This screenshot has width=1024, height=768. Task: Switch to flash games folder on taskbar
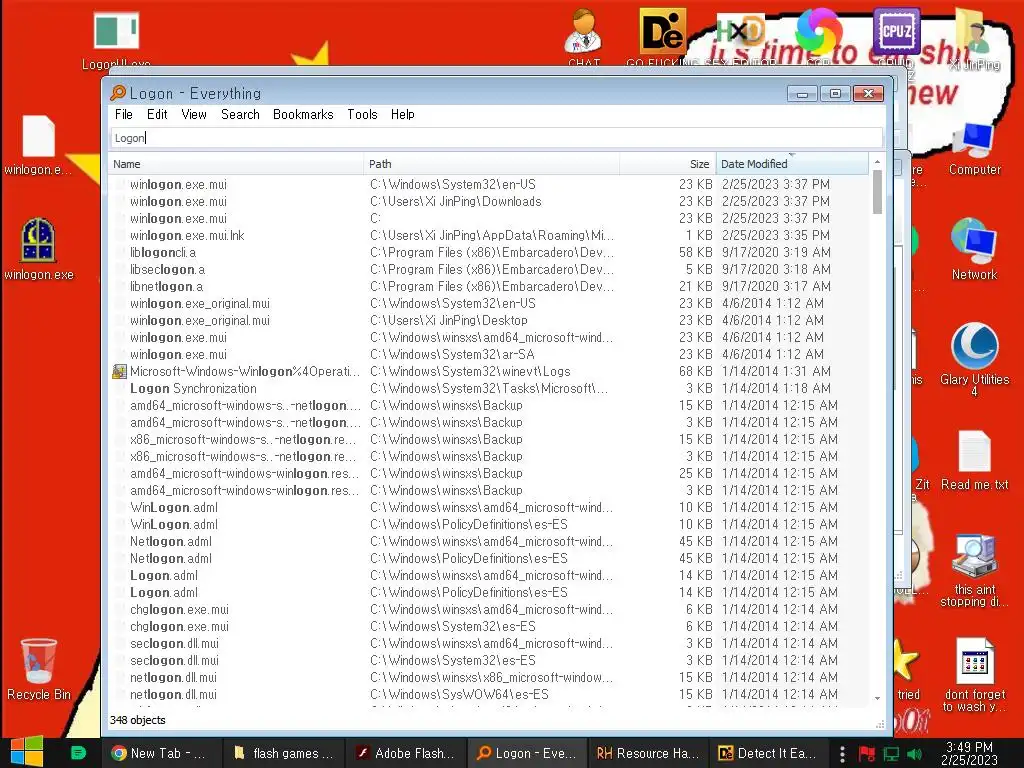tap(283, 753)
